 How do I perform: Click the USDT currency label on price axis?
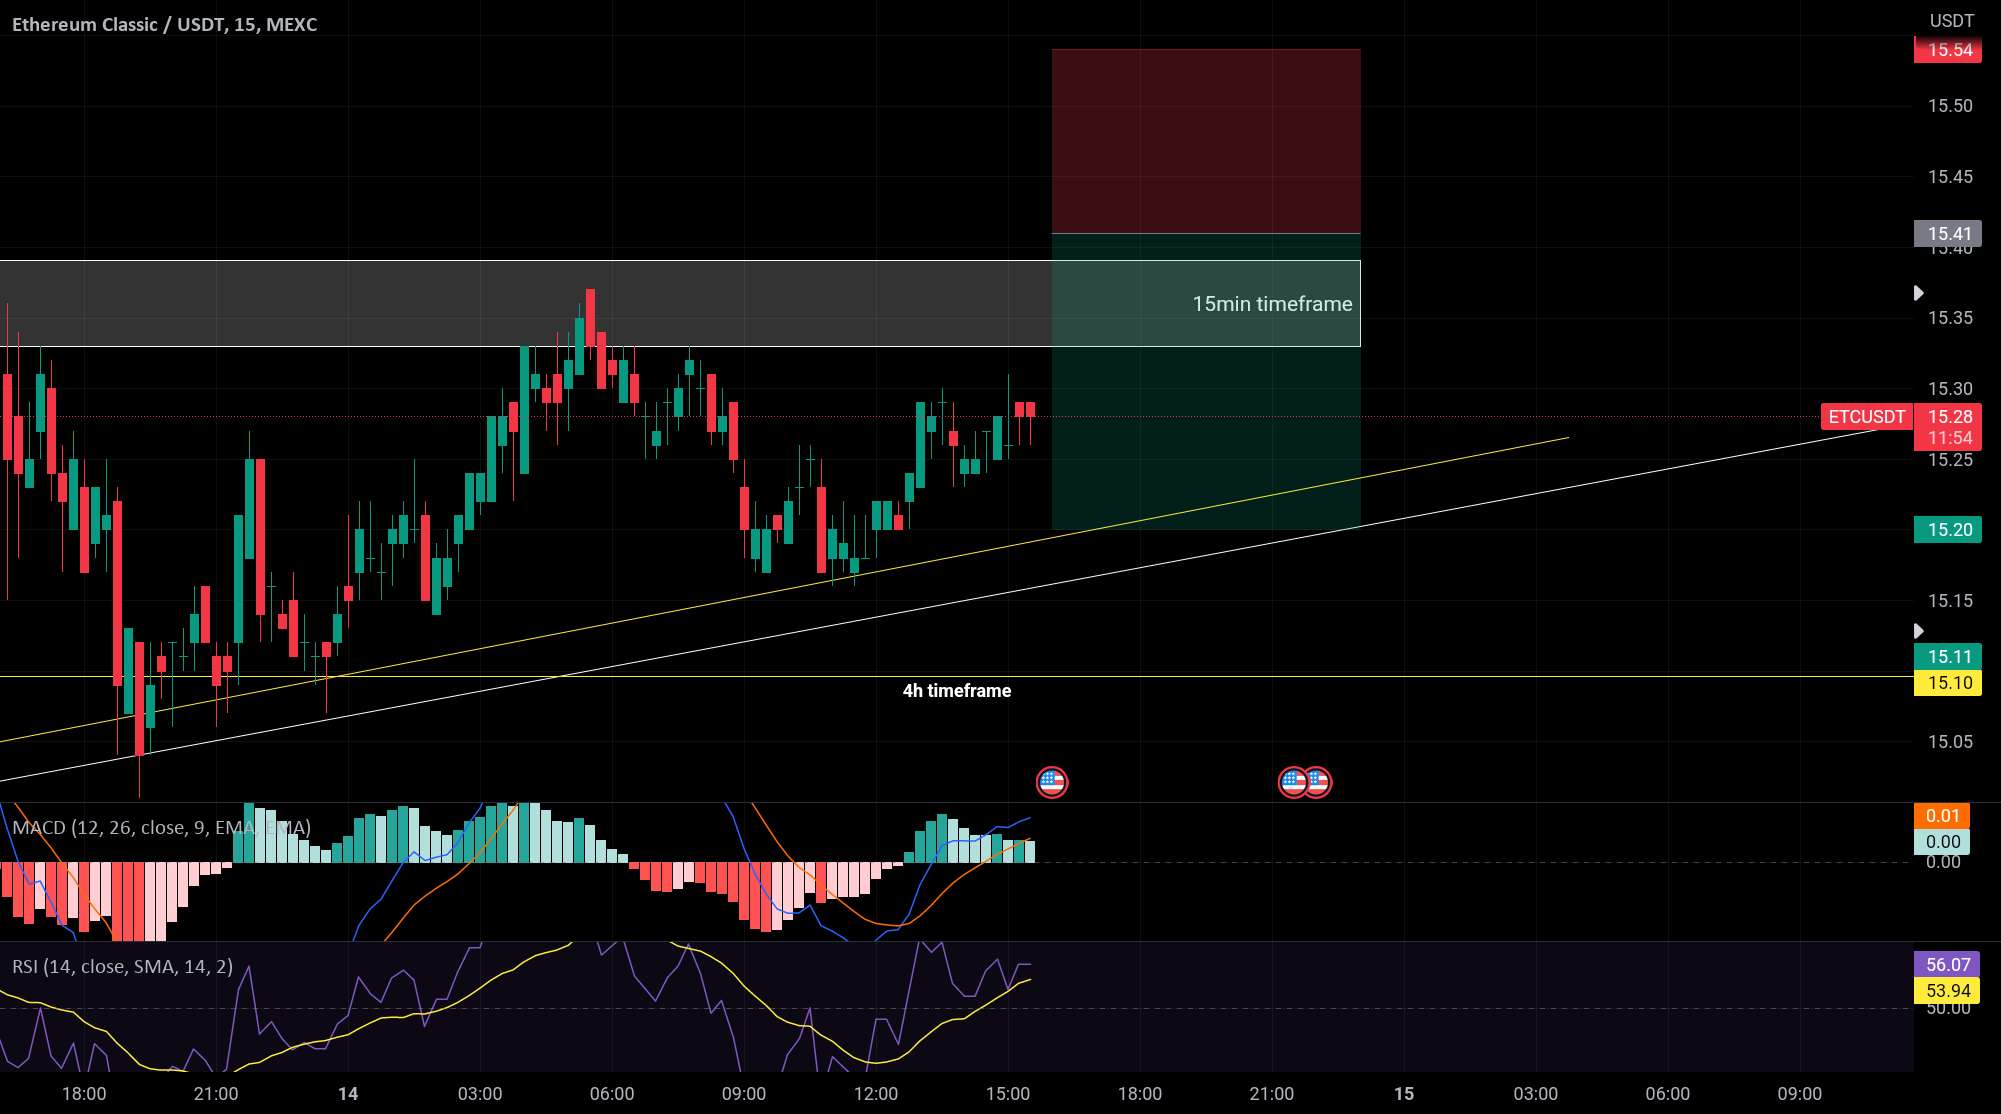1951,21
